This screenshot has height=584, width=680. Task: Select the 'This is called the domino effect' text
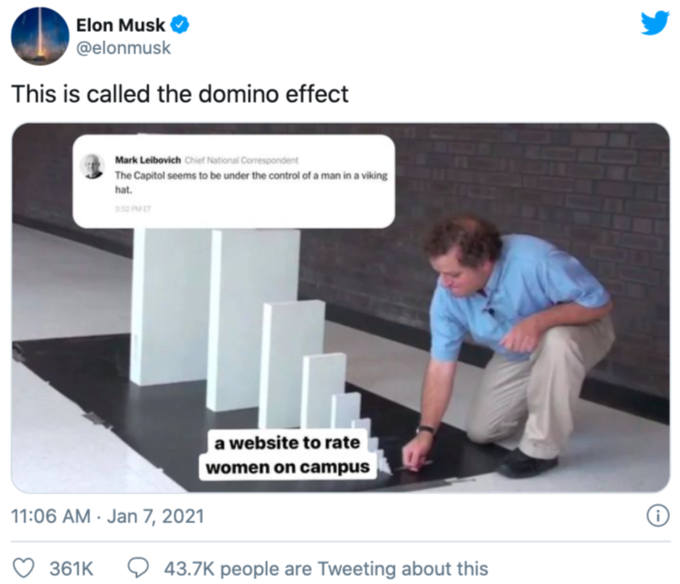[x=180, y=94]
